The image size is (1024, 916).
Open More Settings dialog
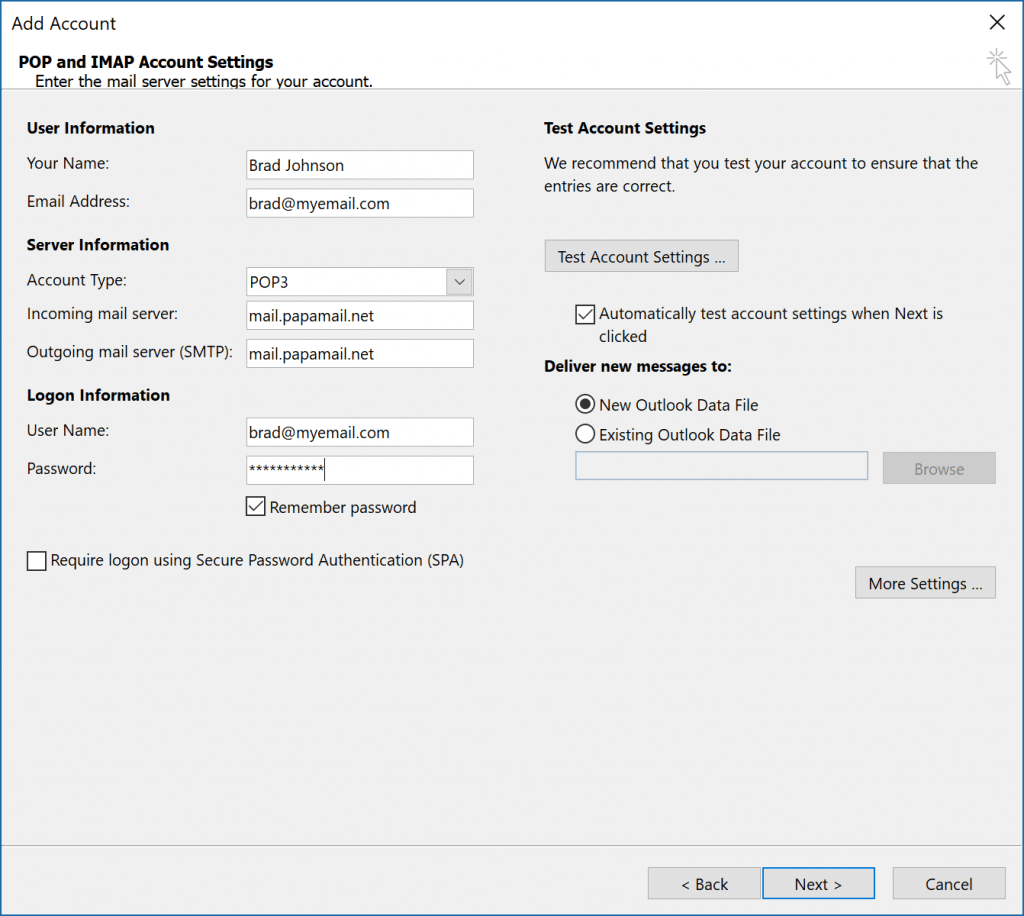pyautogui.click(x=925, y=582)
